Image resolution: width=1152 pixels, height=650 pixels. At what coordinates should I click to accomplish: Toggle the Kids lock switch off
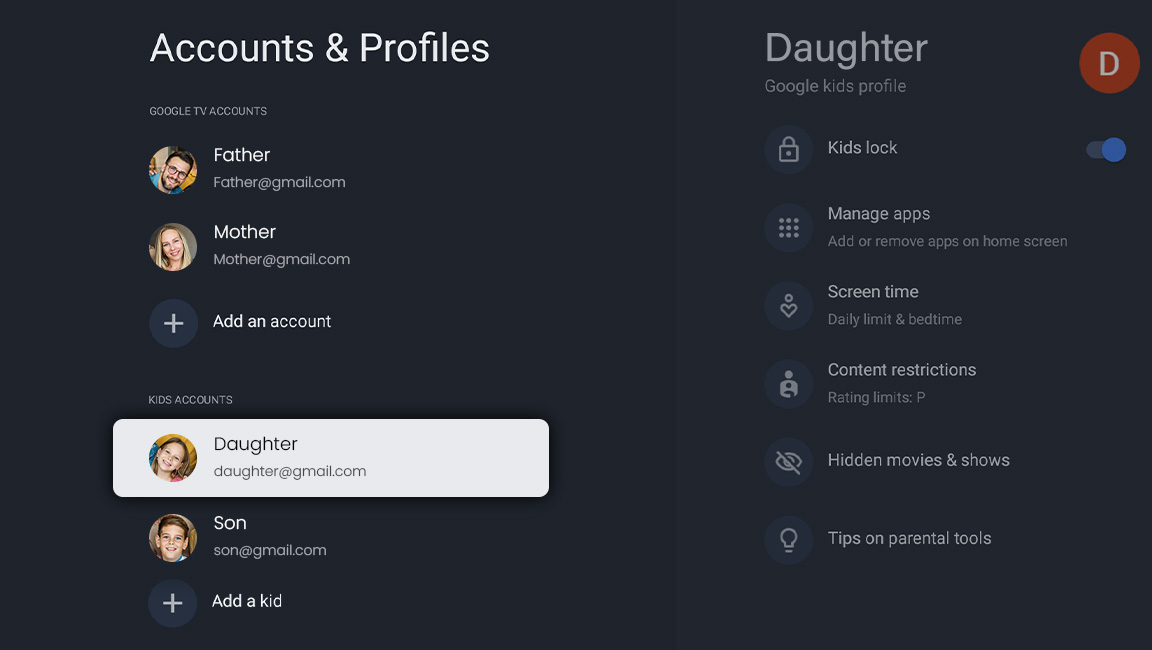coord(1106,150)
